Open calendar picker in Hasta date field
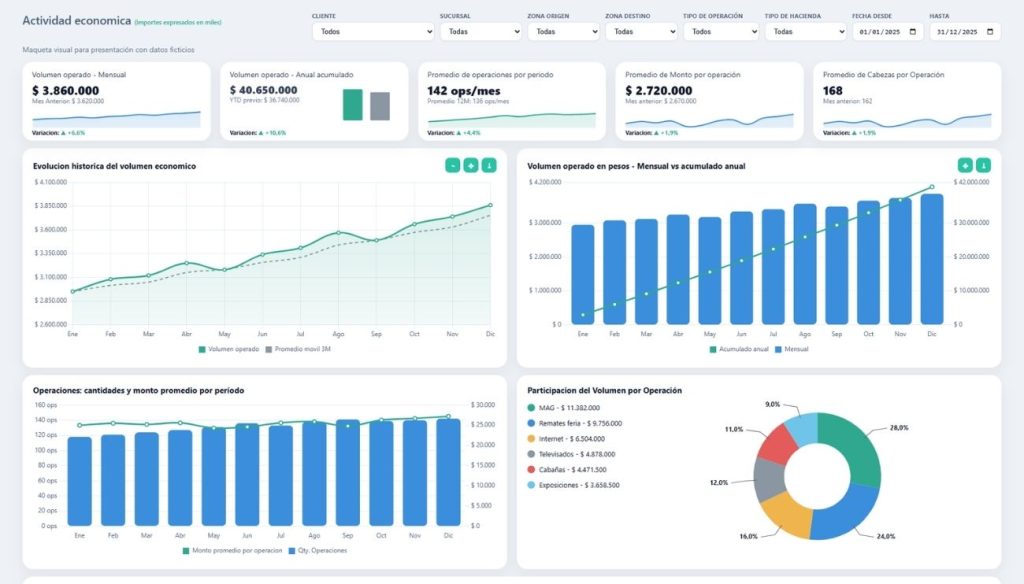This screenshot has width=1024, height=584. click(x=990, y=32)
